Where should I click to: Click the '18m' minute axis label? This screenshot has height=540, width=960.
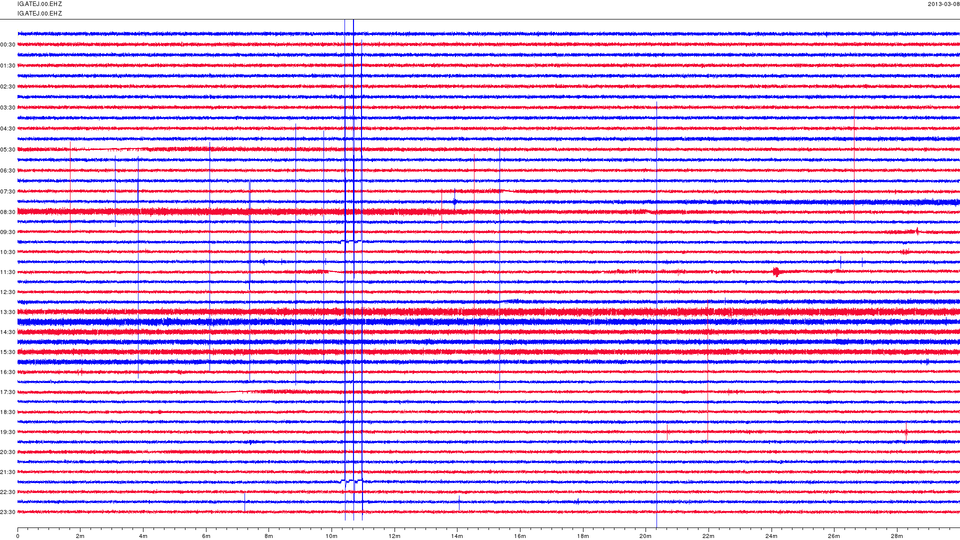point(583,536)
